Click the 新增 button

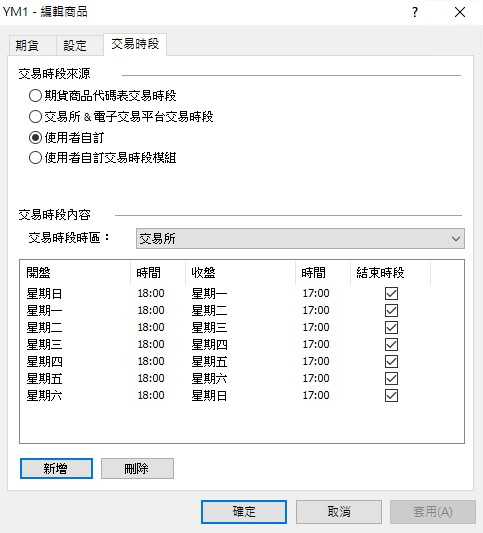pos(56,468)
